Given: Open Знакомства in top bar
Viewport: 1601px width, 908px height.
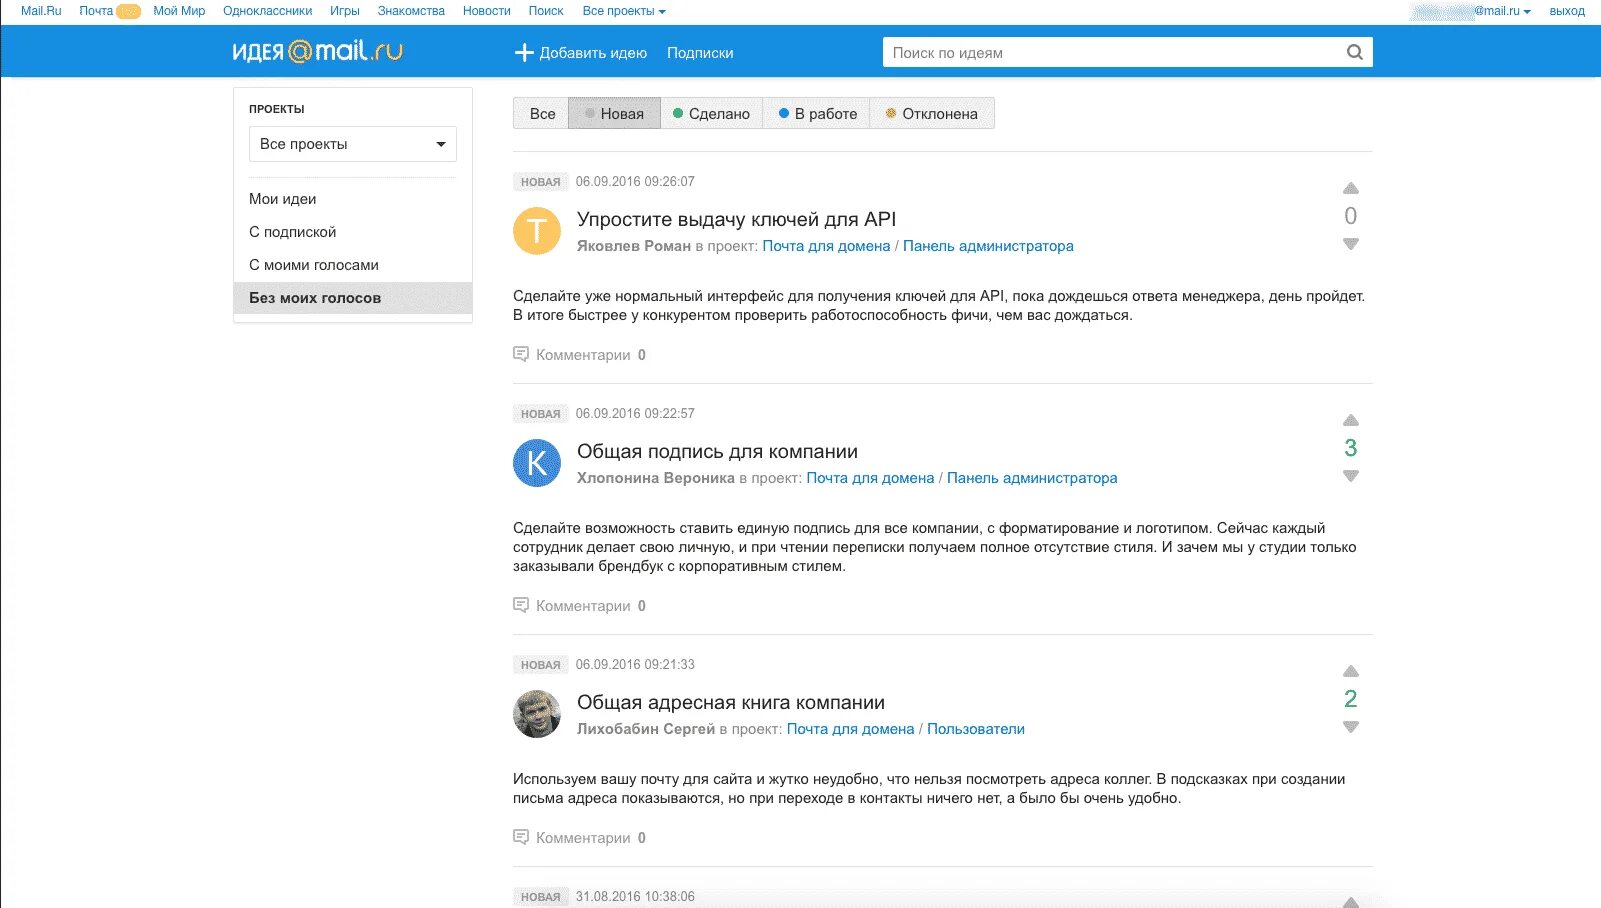Looking at the screenshot, I should coord(411,11).
